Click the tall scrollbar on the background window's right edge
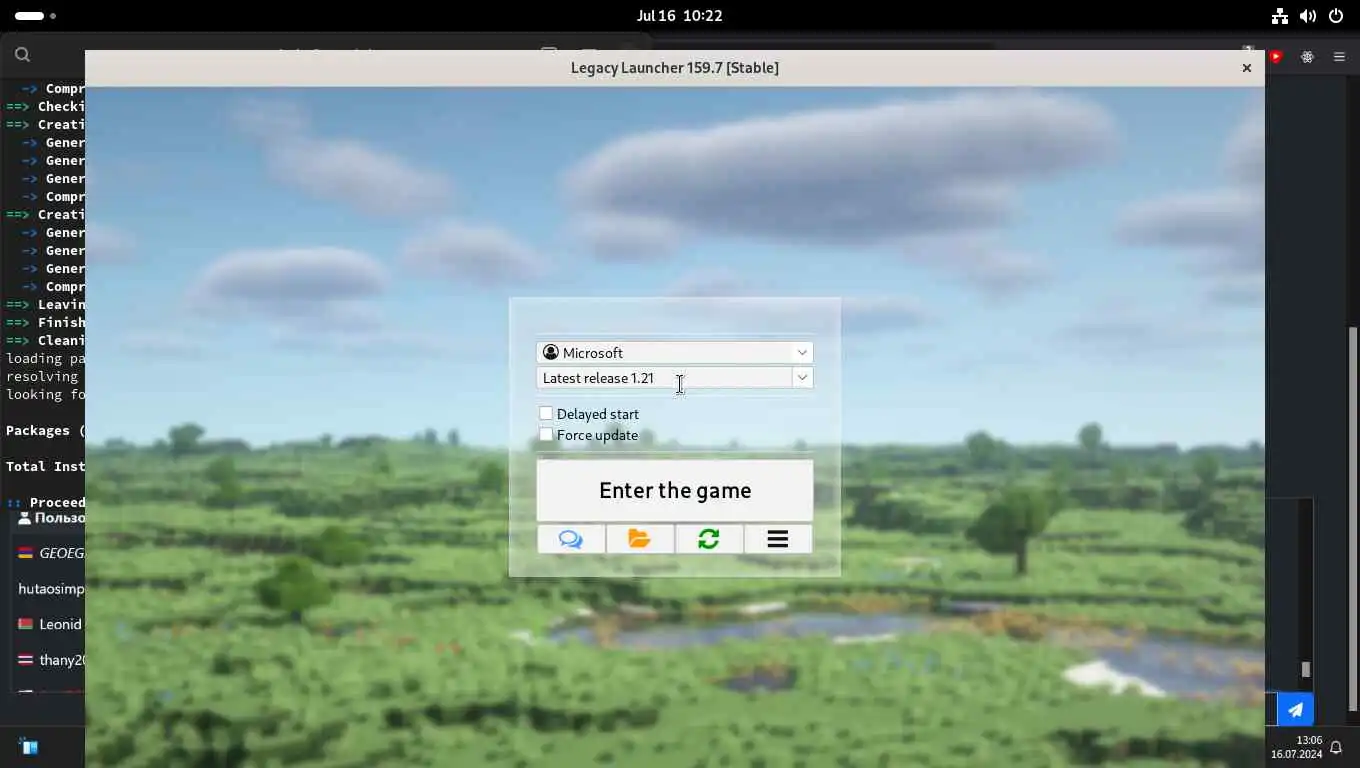1360x768 pixels. 1353,518
